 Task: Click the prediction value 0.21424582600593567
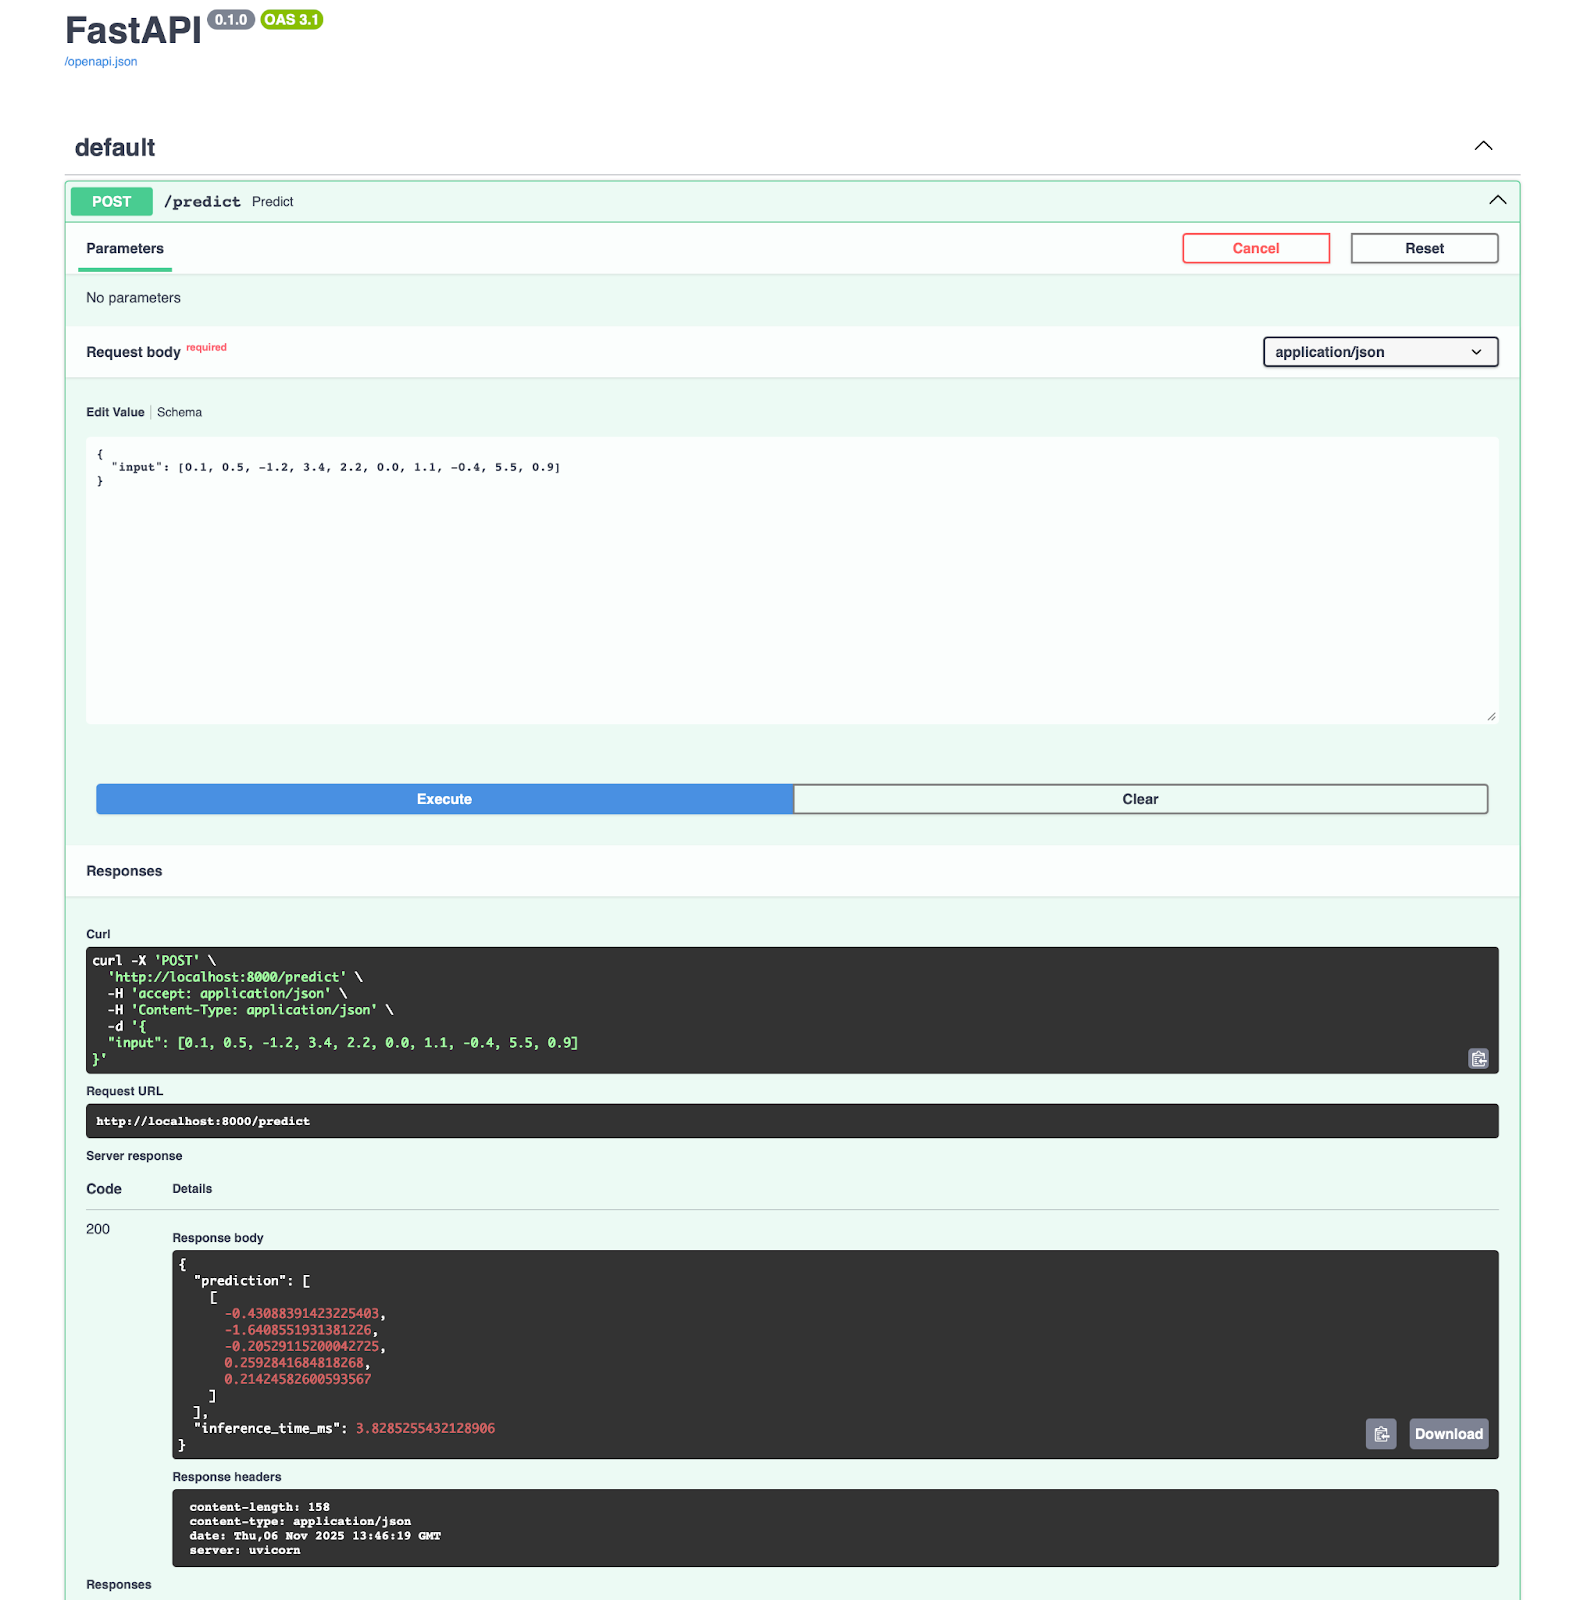click(298, 1379)
